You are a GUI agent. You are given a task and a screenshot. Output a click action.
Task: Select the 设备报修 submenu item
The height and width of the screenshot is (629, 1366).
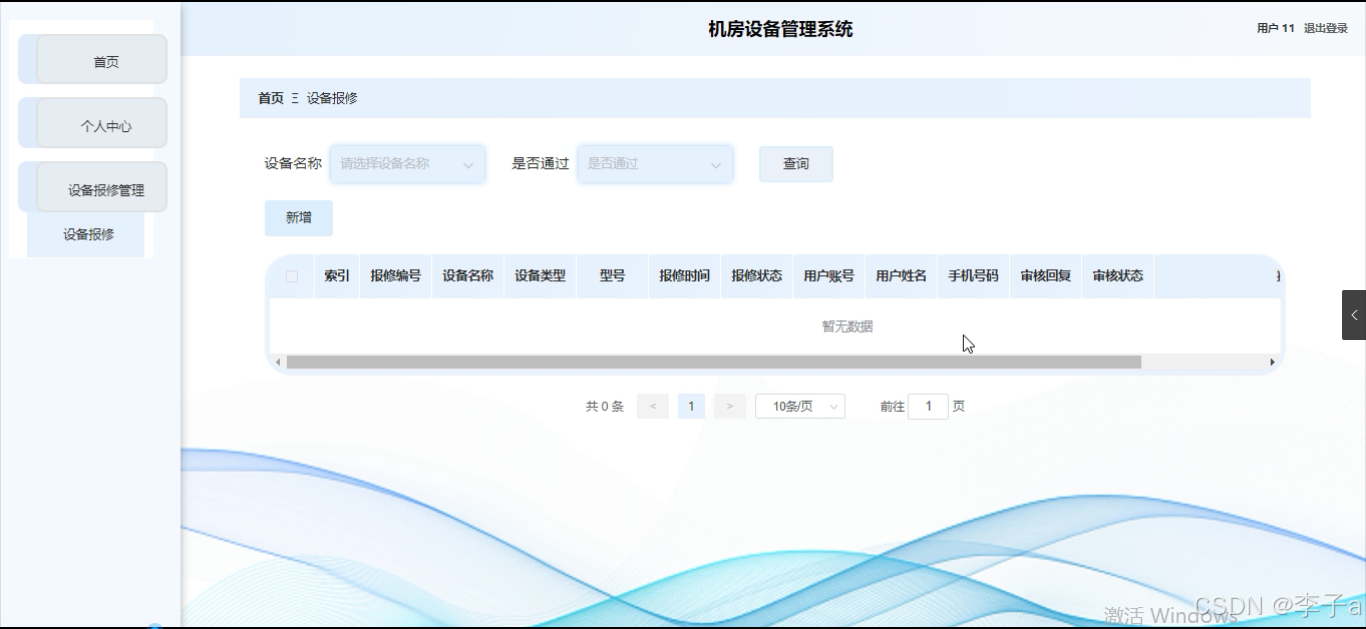click(86, 235)
